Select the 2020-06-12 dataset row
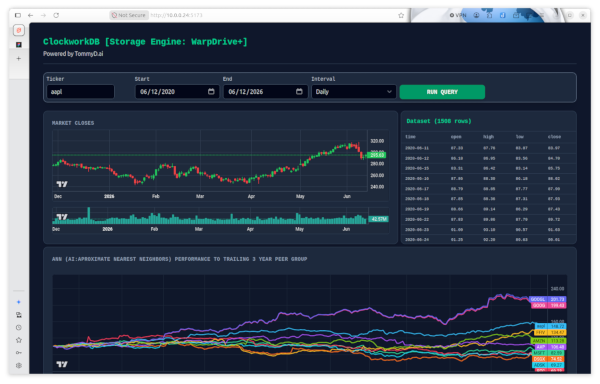This screenshot has height=384, width=600. point(489,158)
